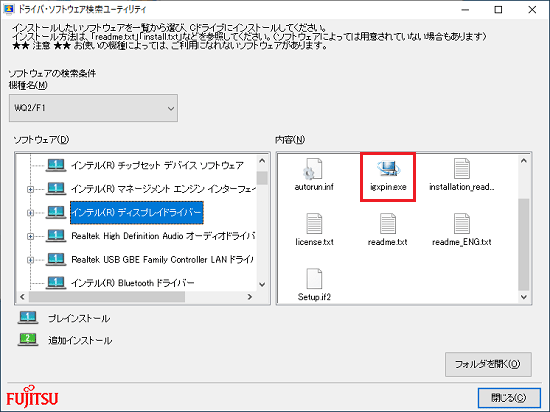This screenshot has width=550, height=412.
Task: Expand the インテル(R) マネージメント エンジン tree node
Action: click(x=31, y=189)
